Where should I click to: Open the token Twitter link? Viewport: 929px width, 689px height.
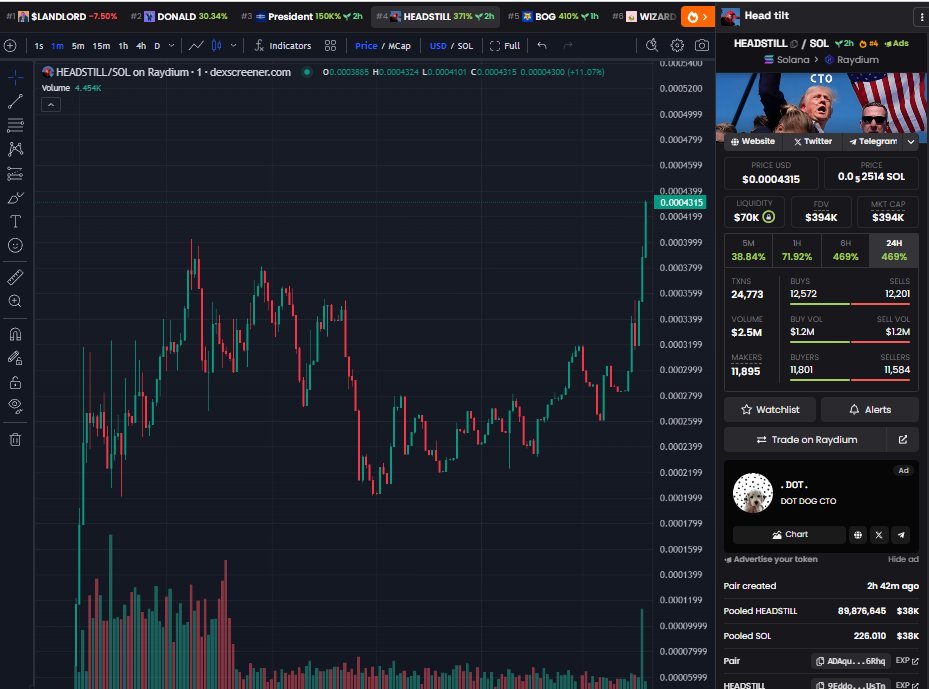coord(813,142)
